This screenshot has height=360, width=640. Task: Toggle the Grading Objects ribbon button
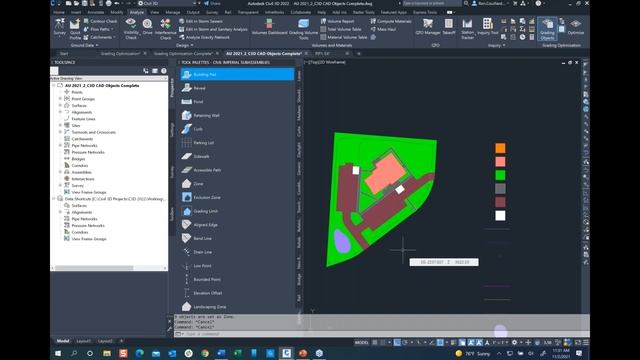coord(547,29)
